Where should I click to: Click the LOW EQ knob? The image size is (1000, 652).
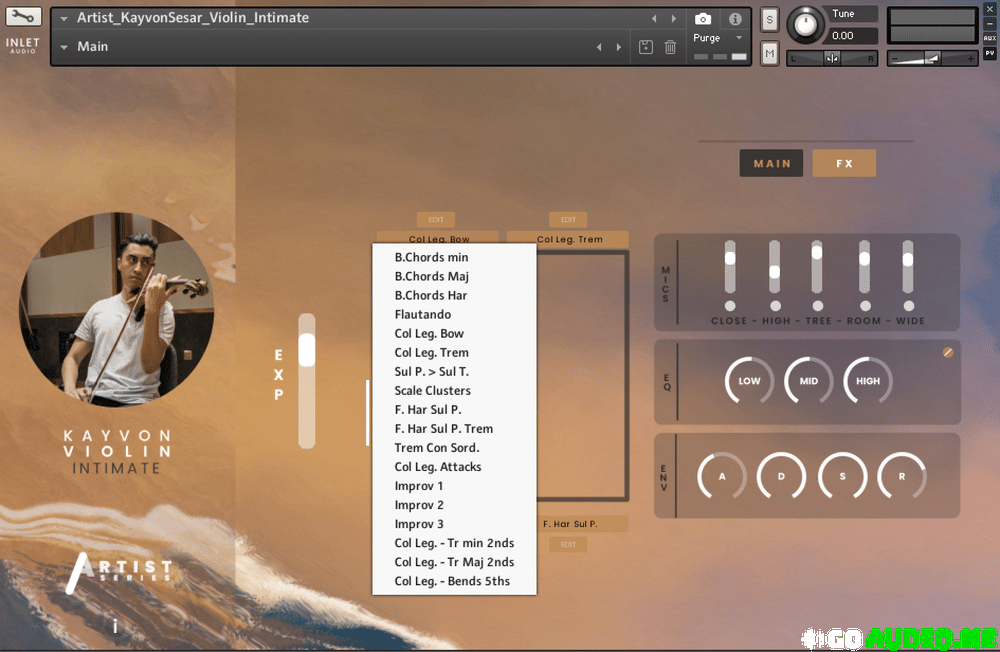[749, 381]
